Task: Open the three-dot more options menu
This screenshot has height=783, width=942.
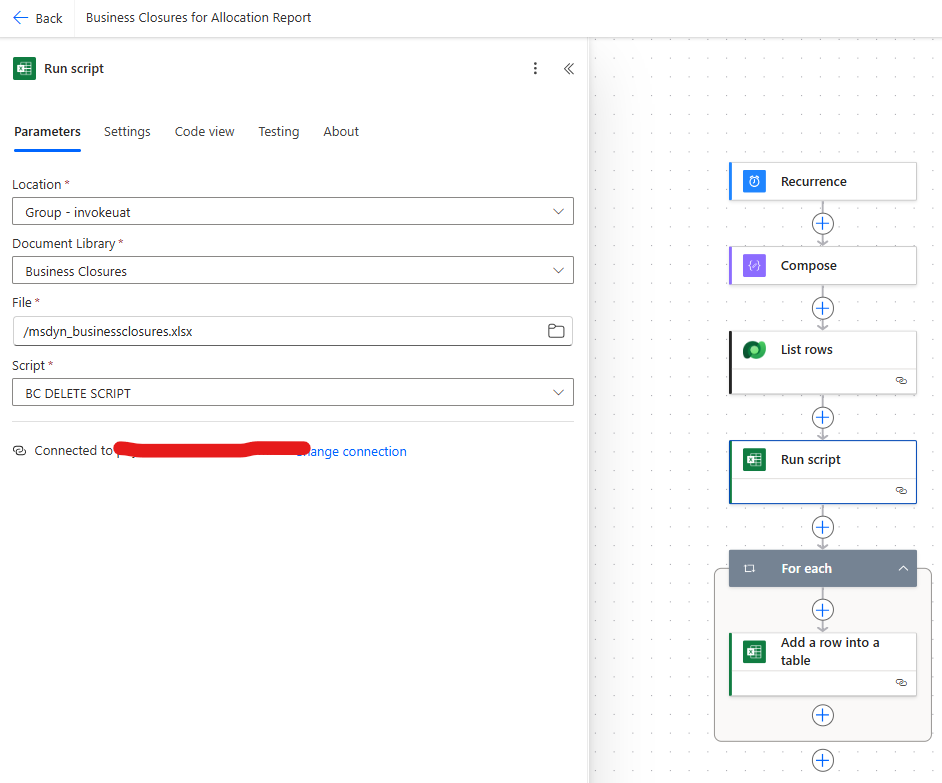Action: pyautogui.click(x=535, y=69)
